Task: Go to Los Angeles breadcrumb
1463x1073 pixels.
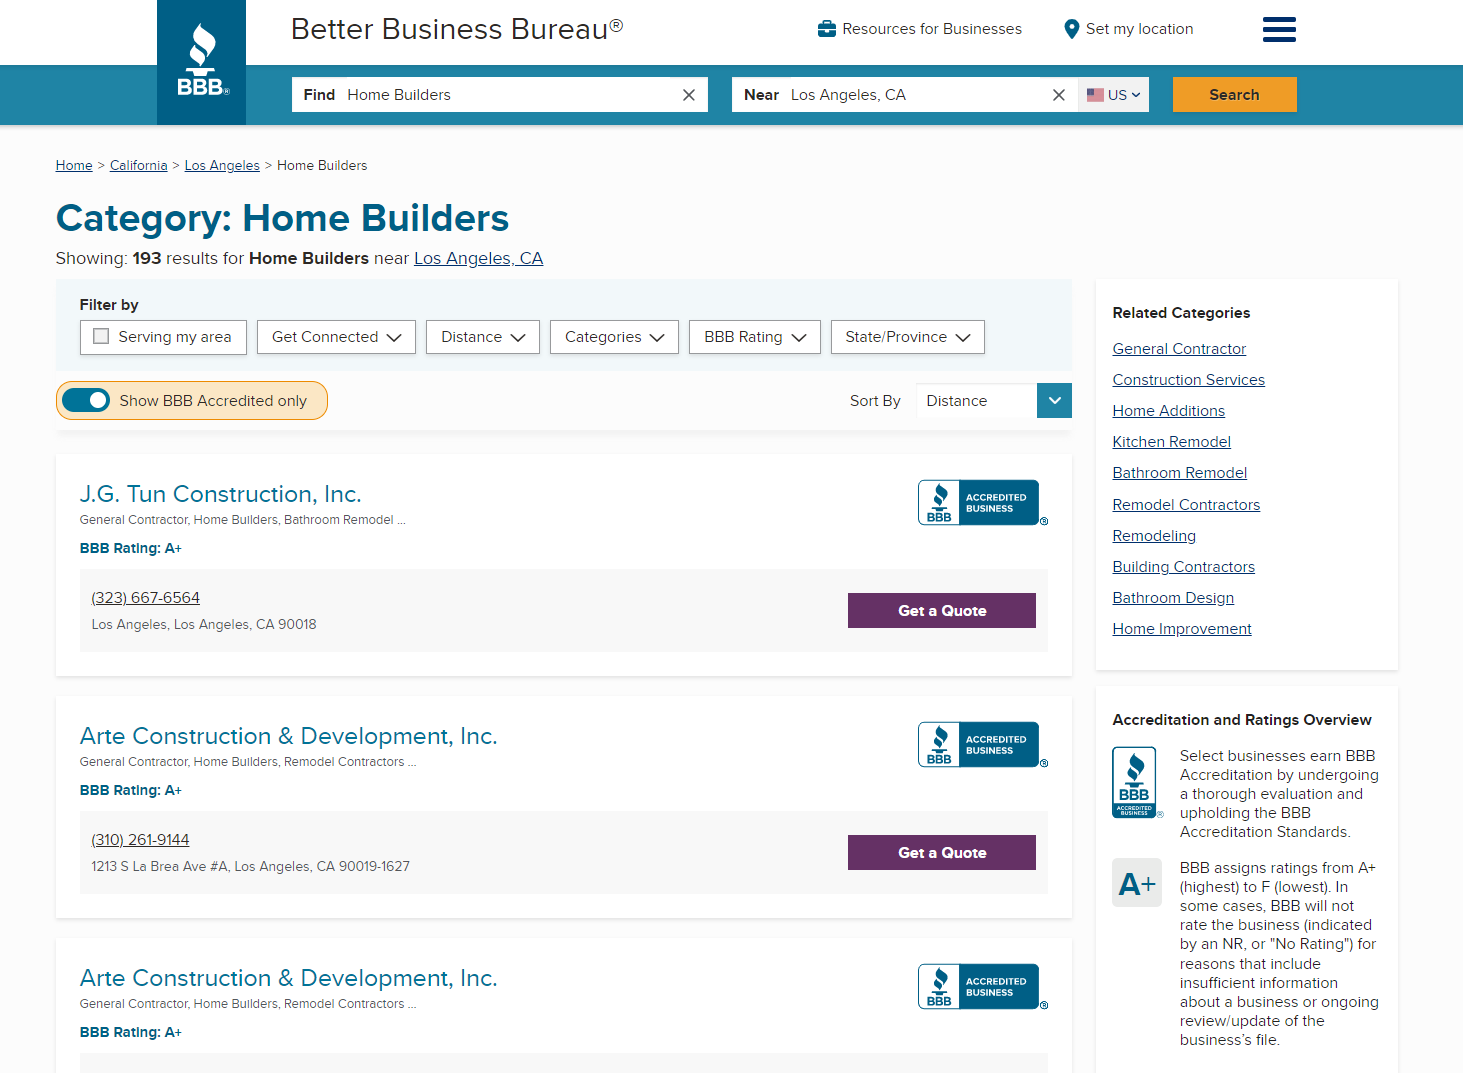Action: [222, 166]
